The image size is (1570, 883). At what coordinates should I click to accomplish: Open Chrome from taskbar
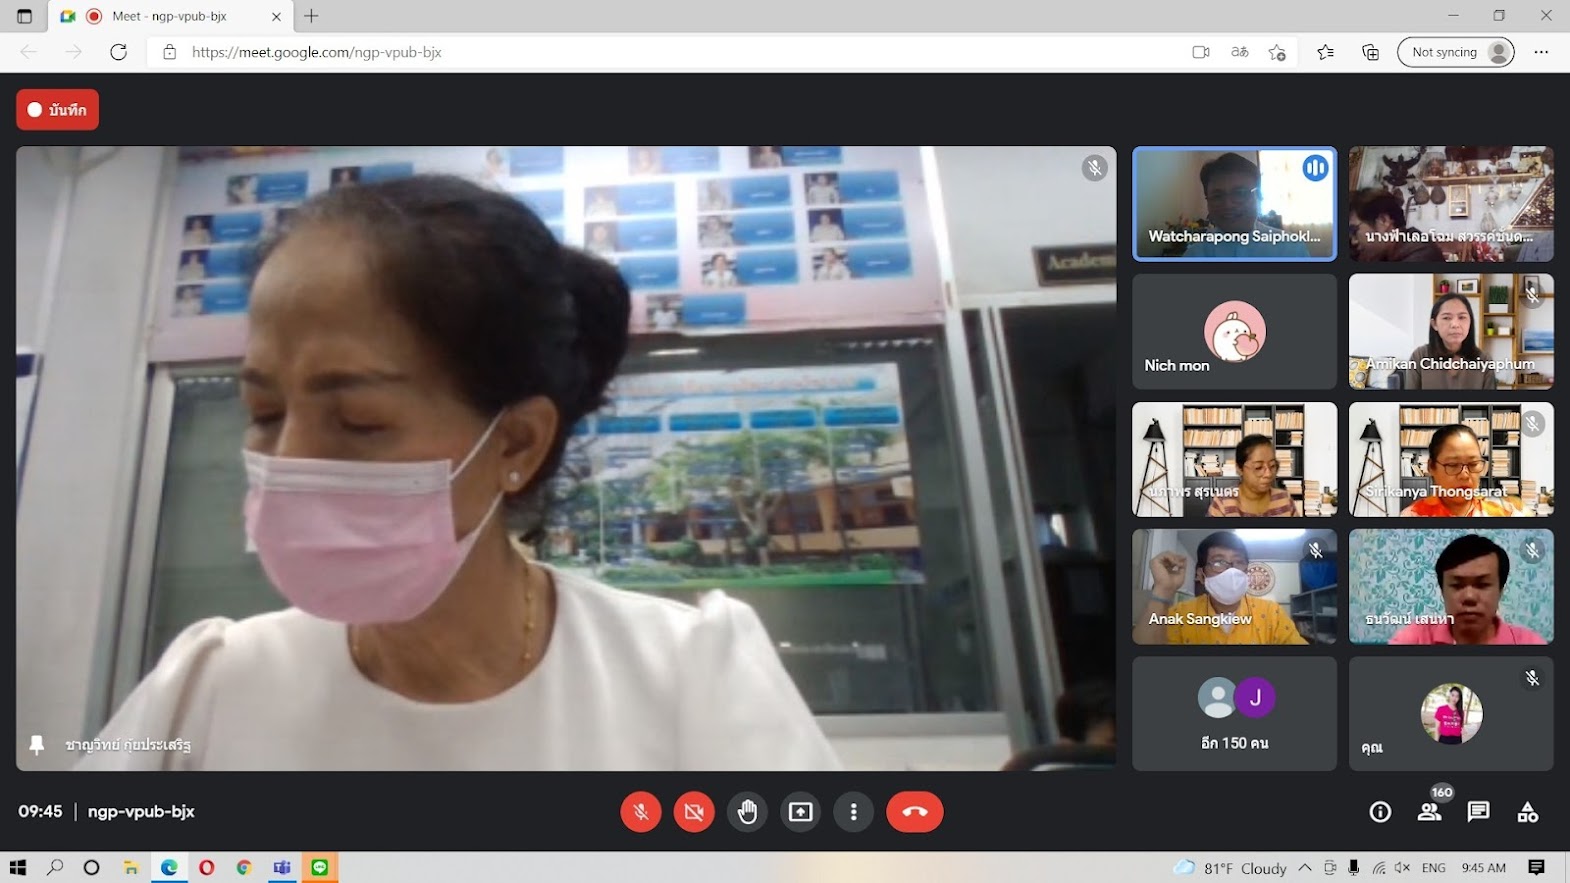point(244,867)
